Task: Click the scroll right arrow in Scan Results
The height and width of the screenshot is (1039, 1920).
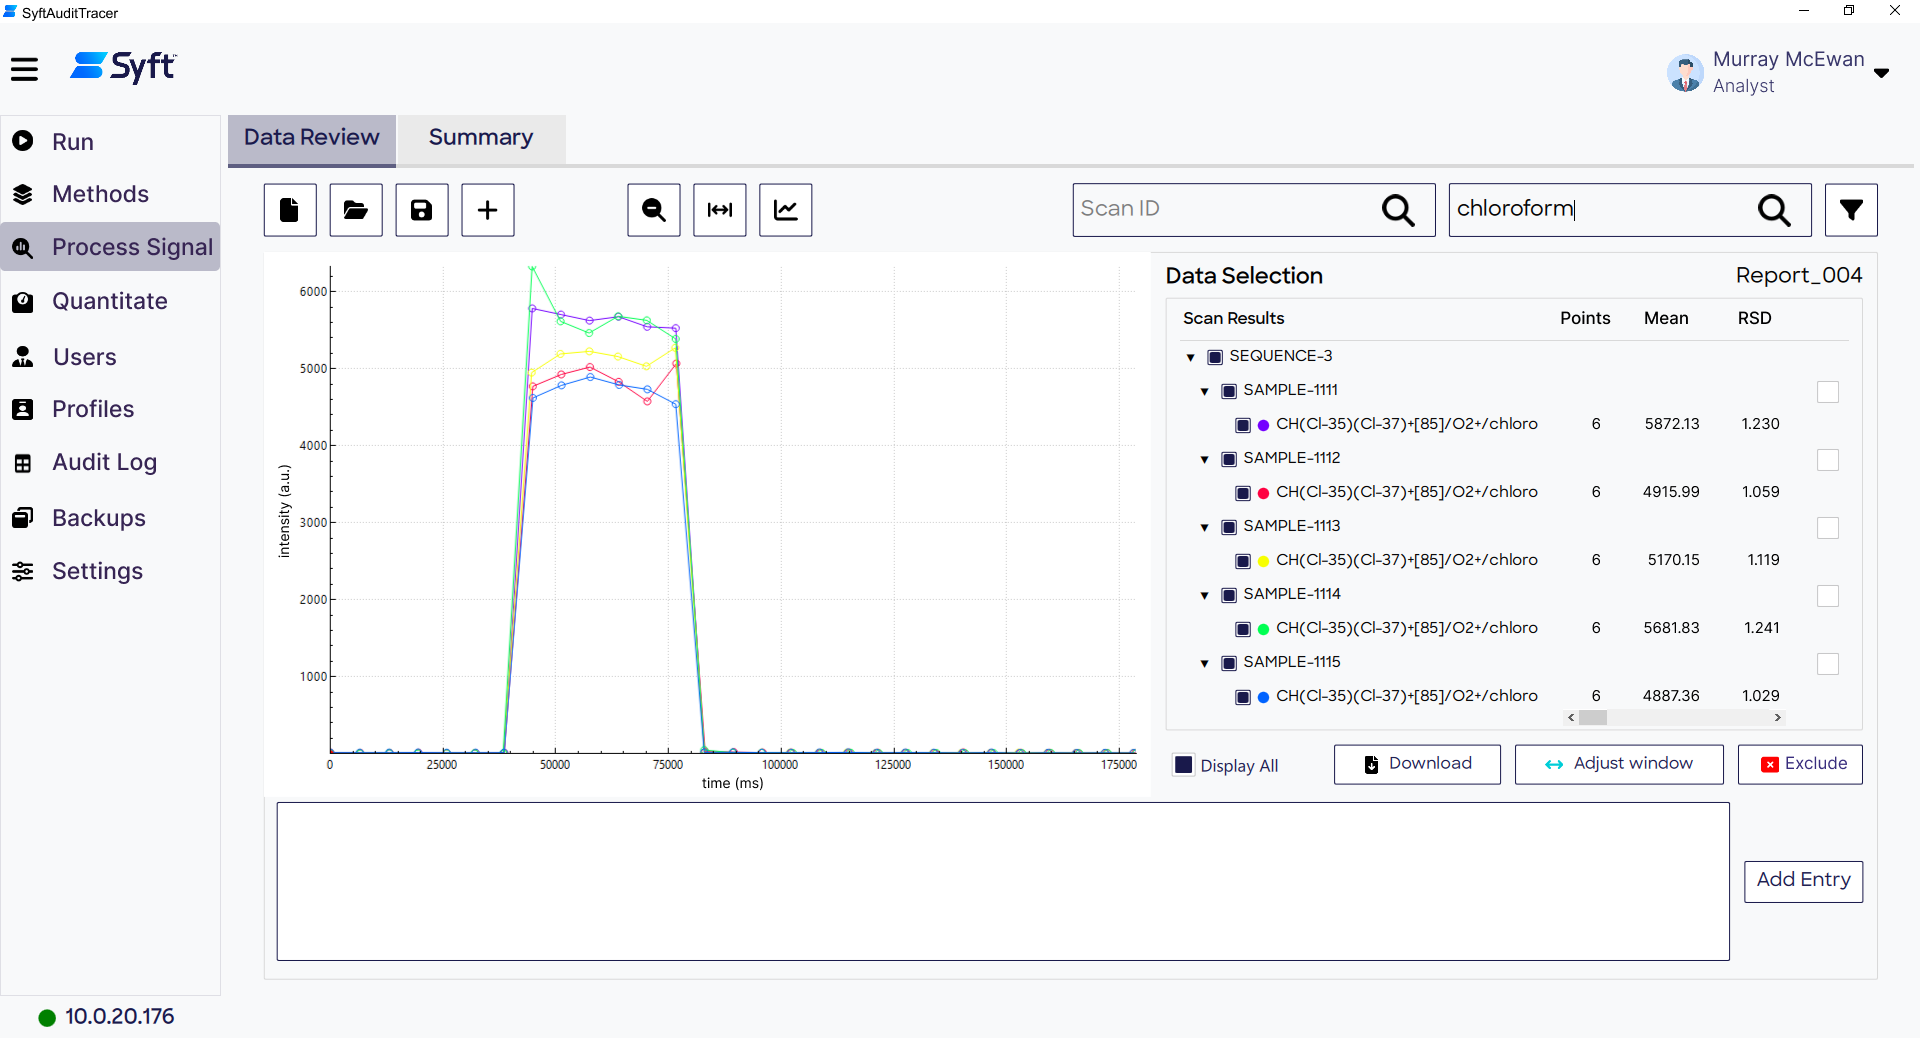Action: 1777,718
